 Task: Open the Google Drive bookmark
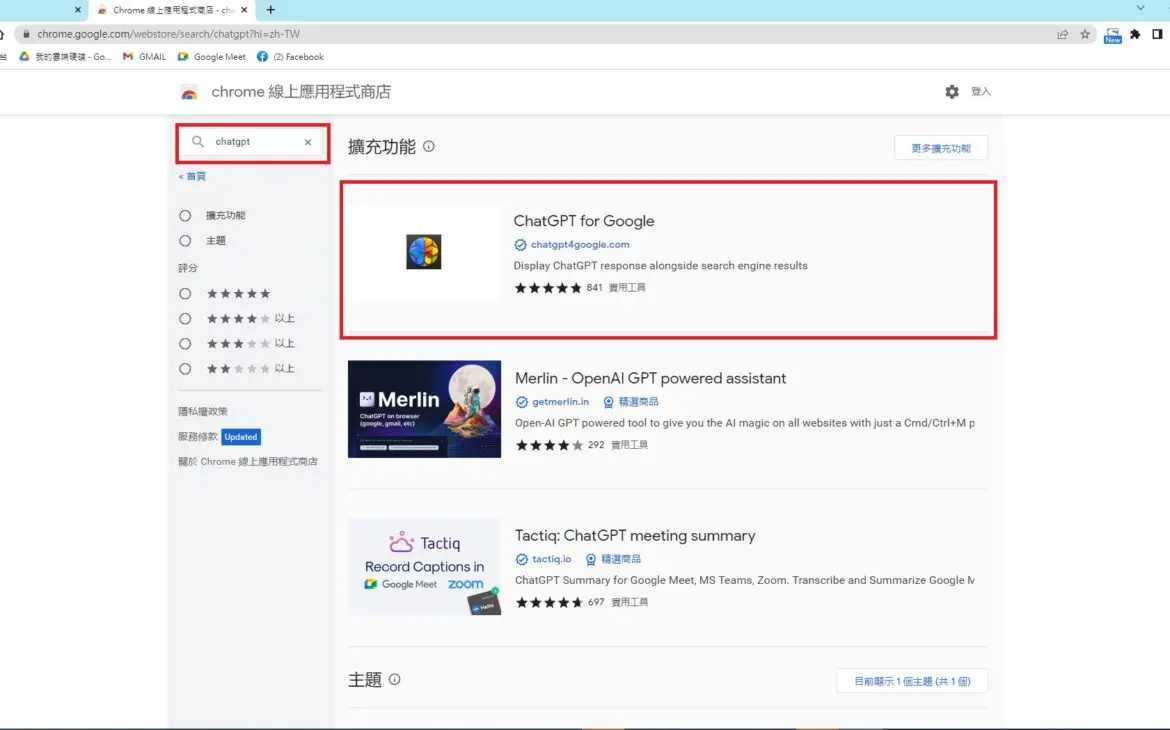point(65,57)
